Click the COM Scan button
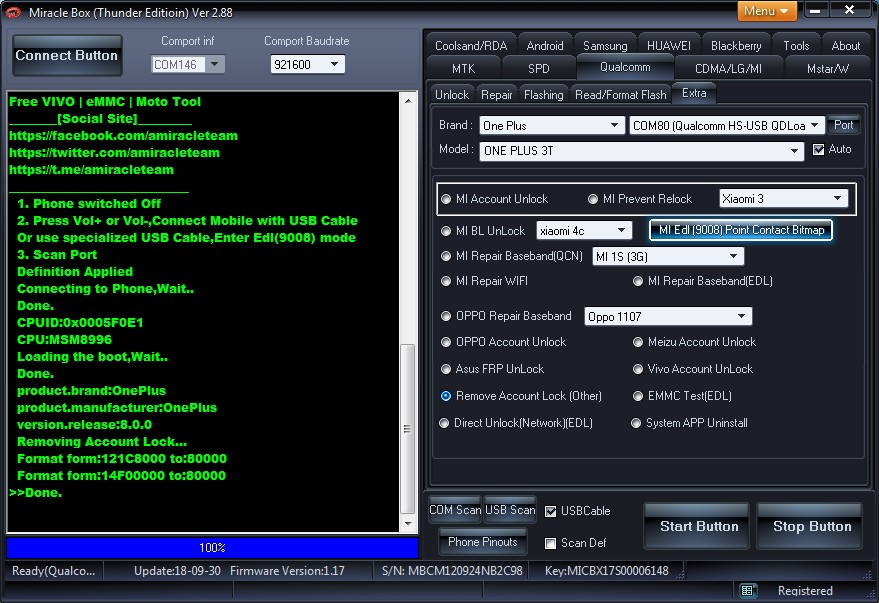The image size is (879, 603). point(455,509)
